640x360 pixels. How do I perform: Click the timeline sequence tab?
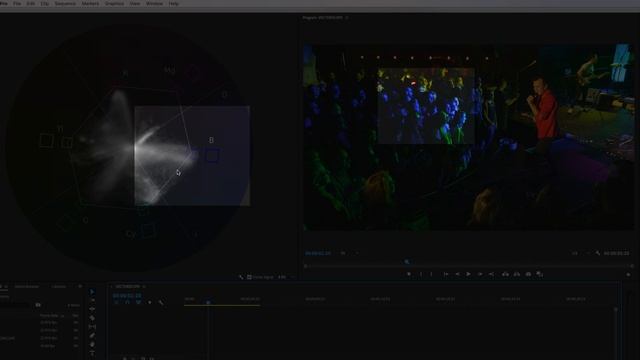pos(127,287)
